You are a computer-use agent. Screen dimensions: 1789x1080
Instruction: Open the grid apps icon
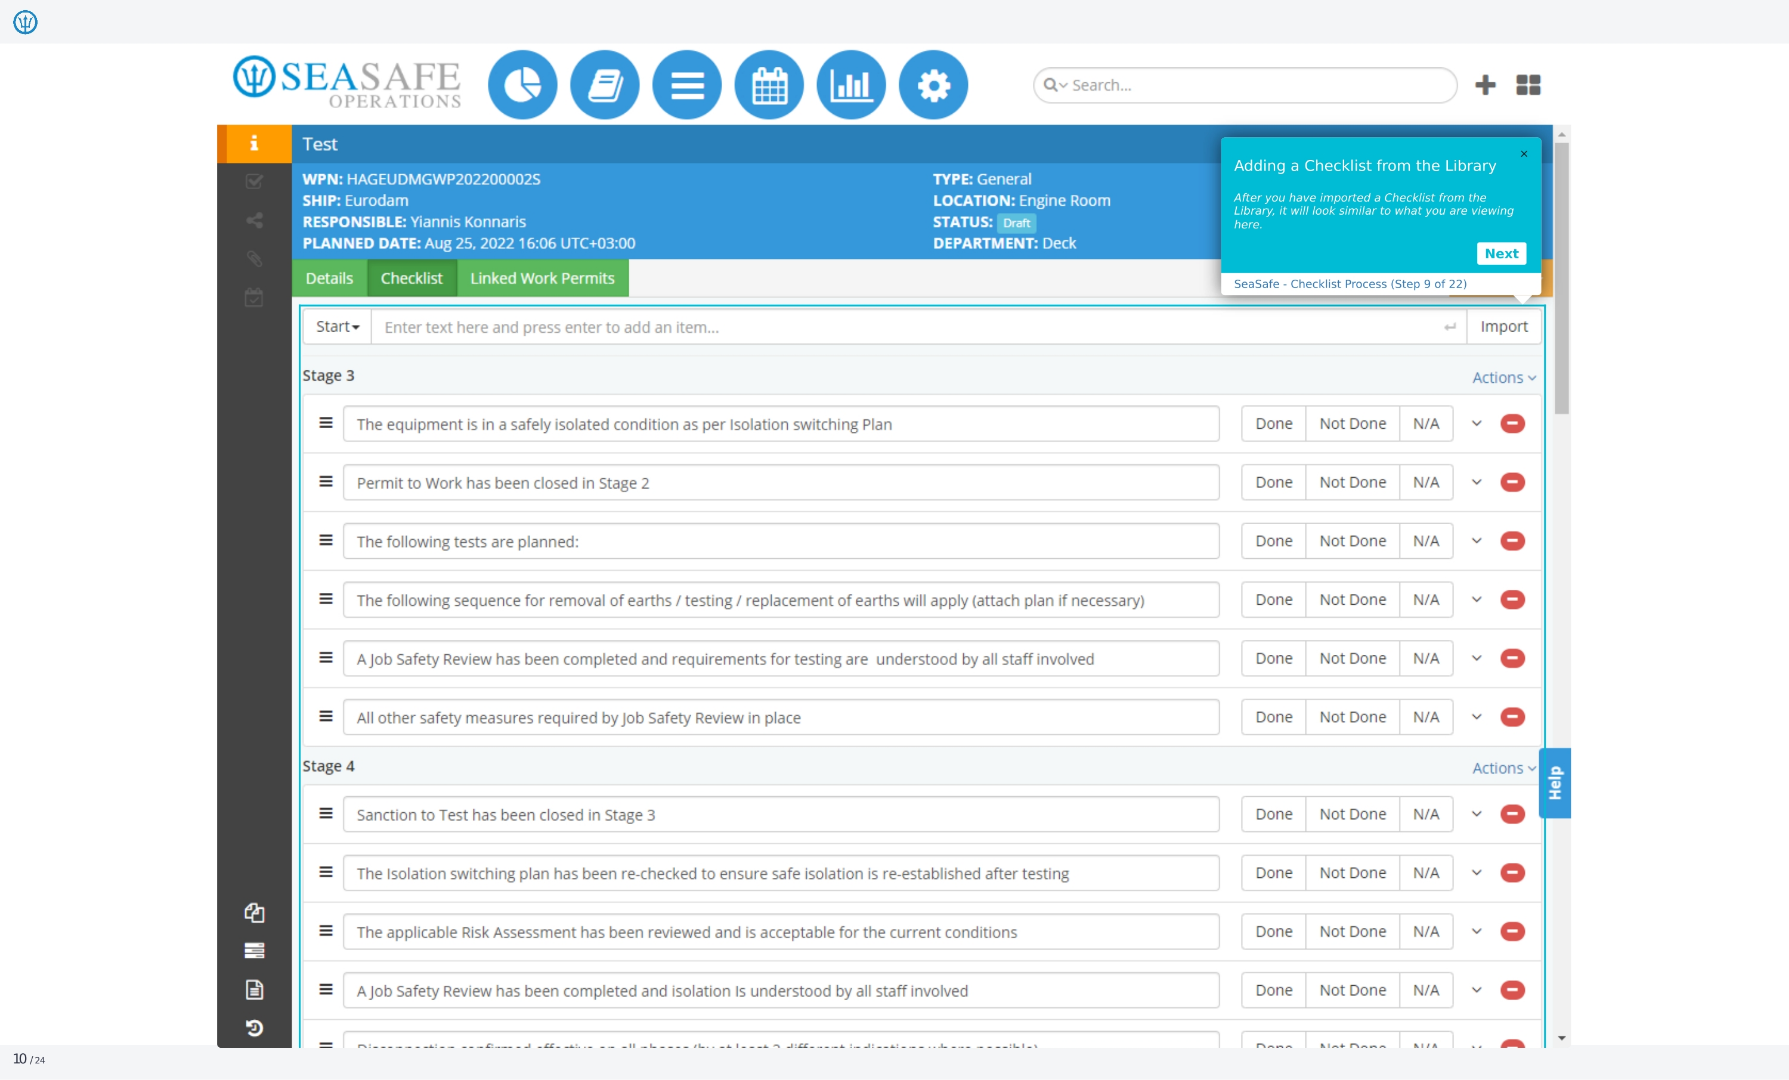(x=1528, y=85)
